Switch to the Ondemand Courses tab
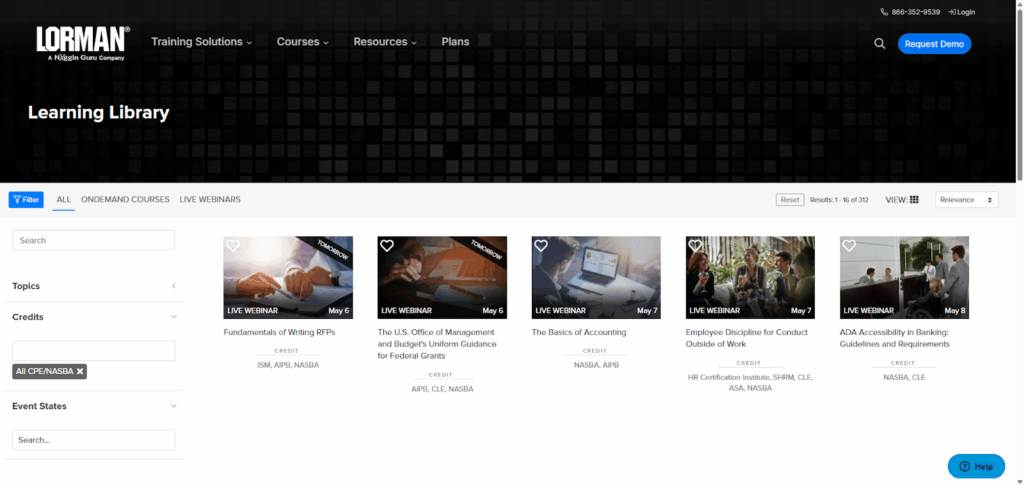Viewport: 1024px width, 486px height. pyautogui.click(x=125, y=200)
